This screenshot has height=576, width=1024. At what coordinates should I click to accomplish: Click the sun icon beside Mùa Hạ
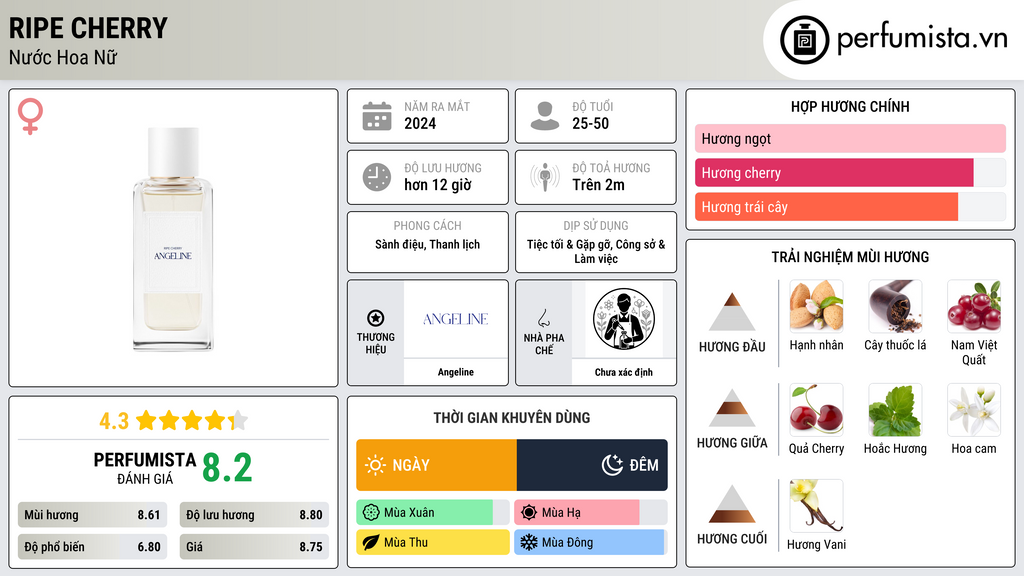click(529, 513)
